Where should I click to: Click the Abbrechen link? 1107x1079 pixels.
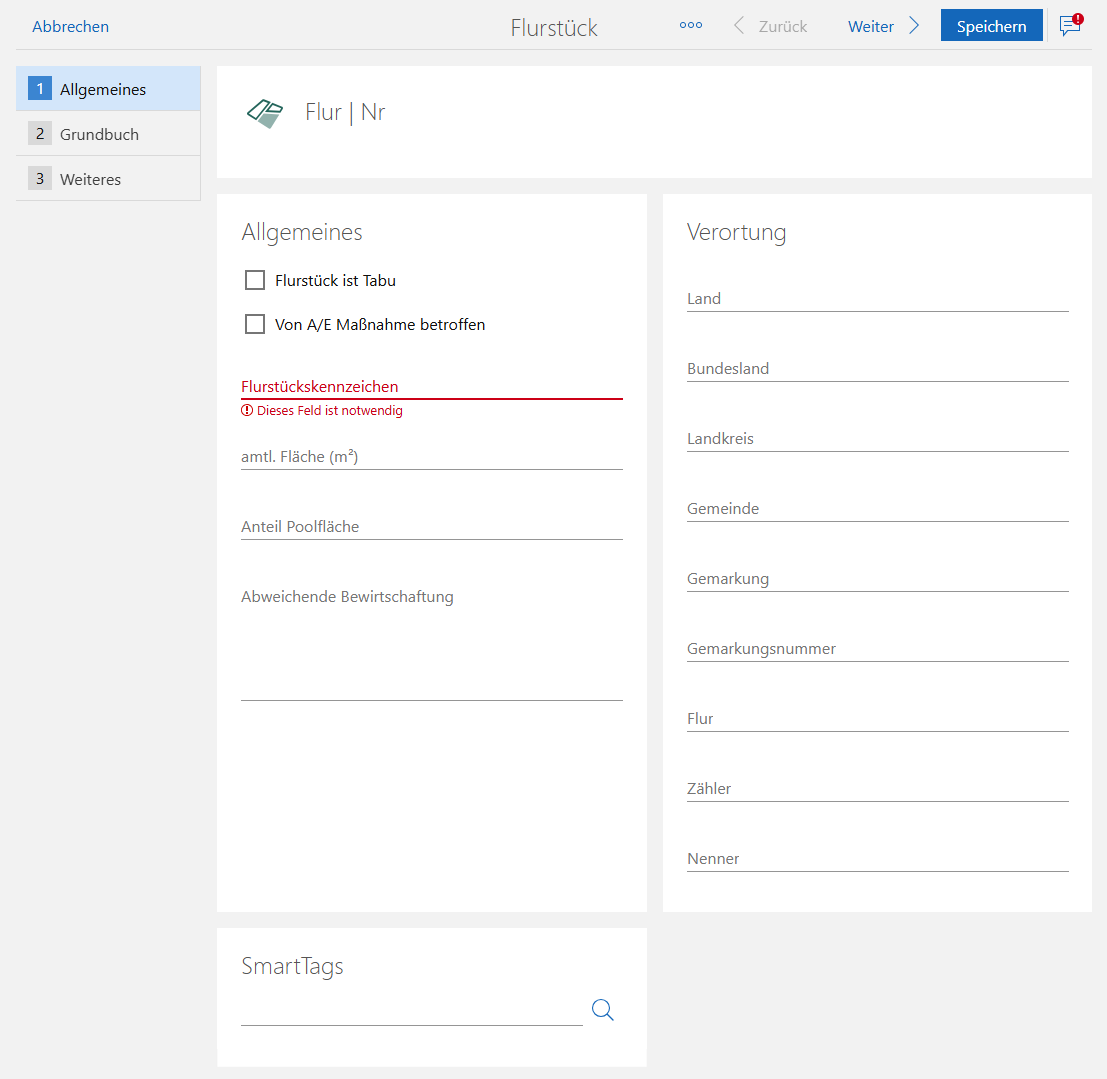(x=70, y=27)
